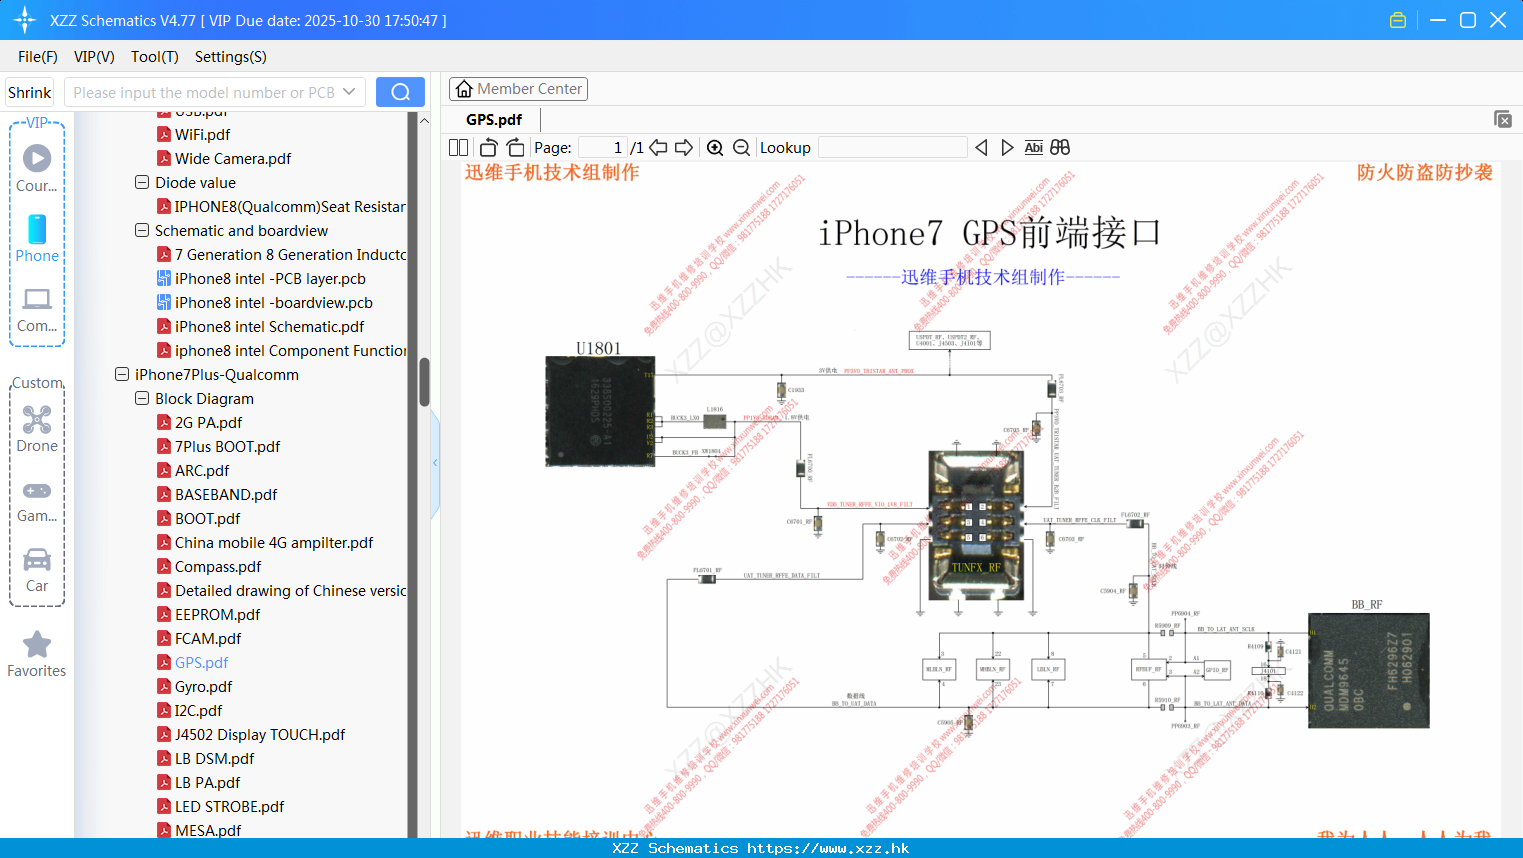Click the tree scroll-up arrow

424,120
